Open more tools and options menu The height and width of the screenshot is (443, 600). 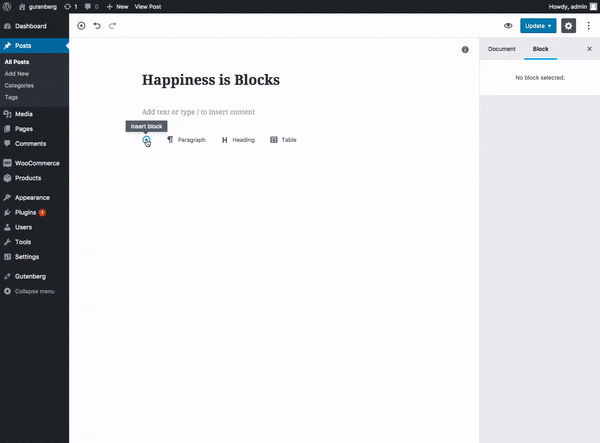(x=588, y=25)
